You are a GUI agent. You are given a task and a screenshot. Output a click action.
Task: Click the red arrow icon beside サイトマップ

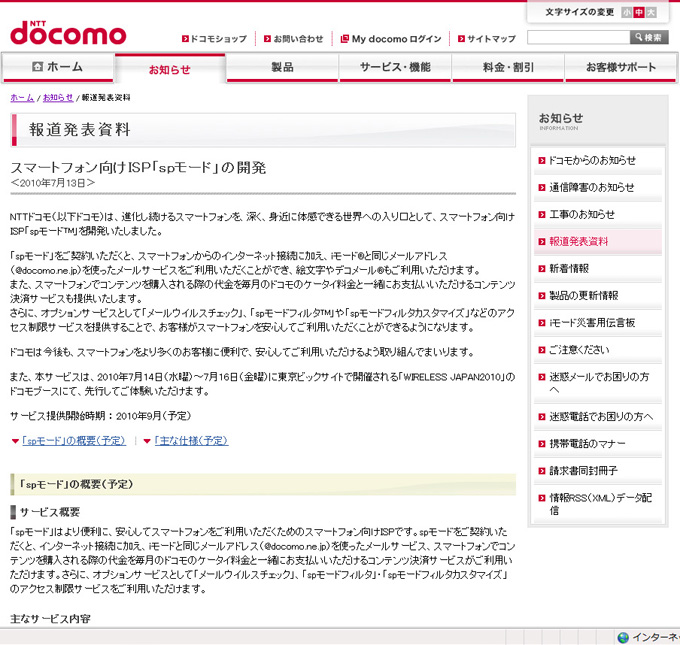(461, 39)
